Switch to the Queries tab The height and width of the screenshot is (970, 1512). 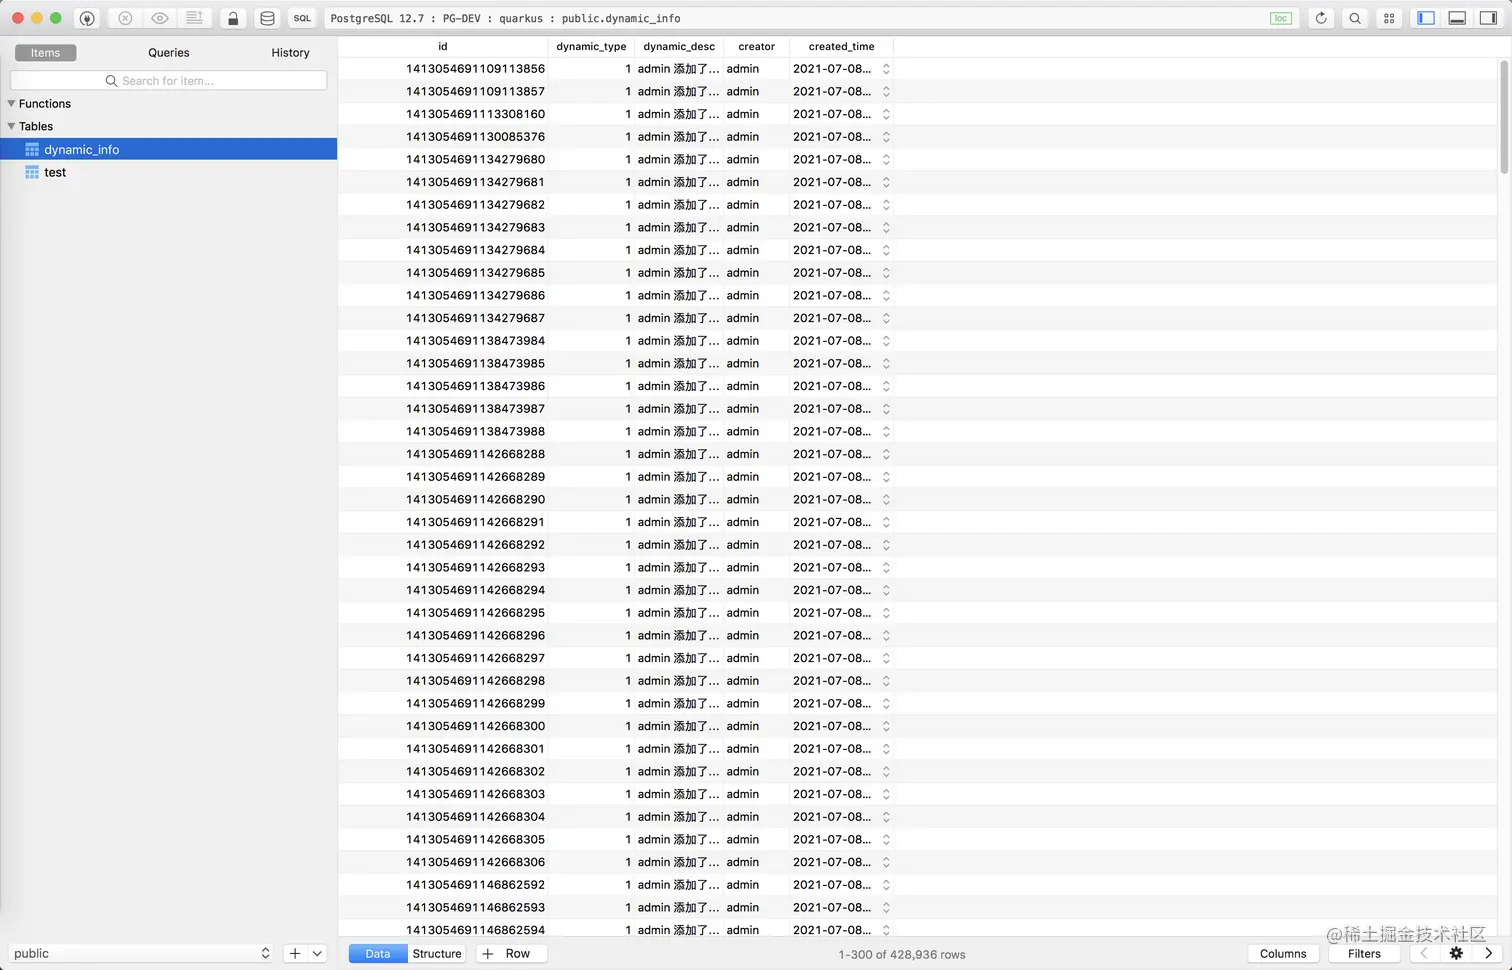[169, 53]
